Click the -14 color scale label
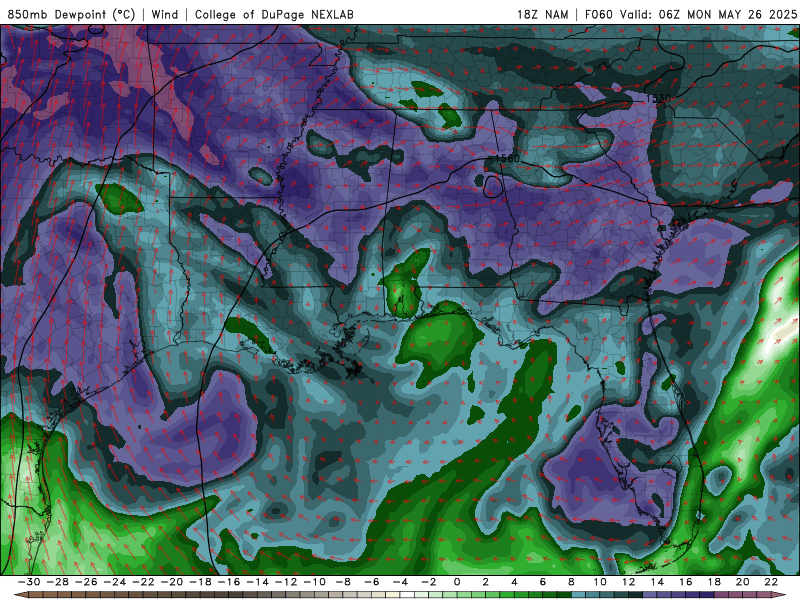 pyautogui.click(x=257, y=582)
